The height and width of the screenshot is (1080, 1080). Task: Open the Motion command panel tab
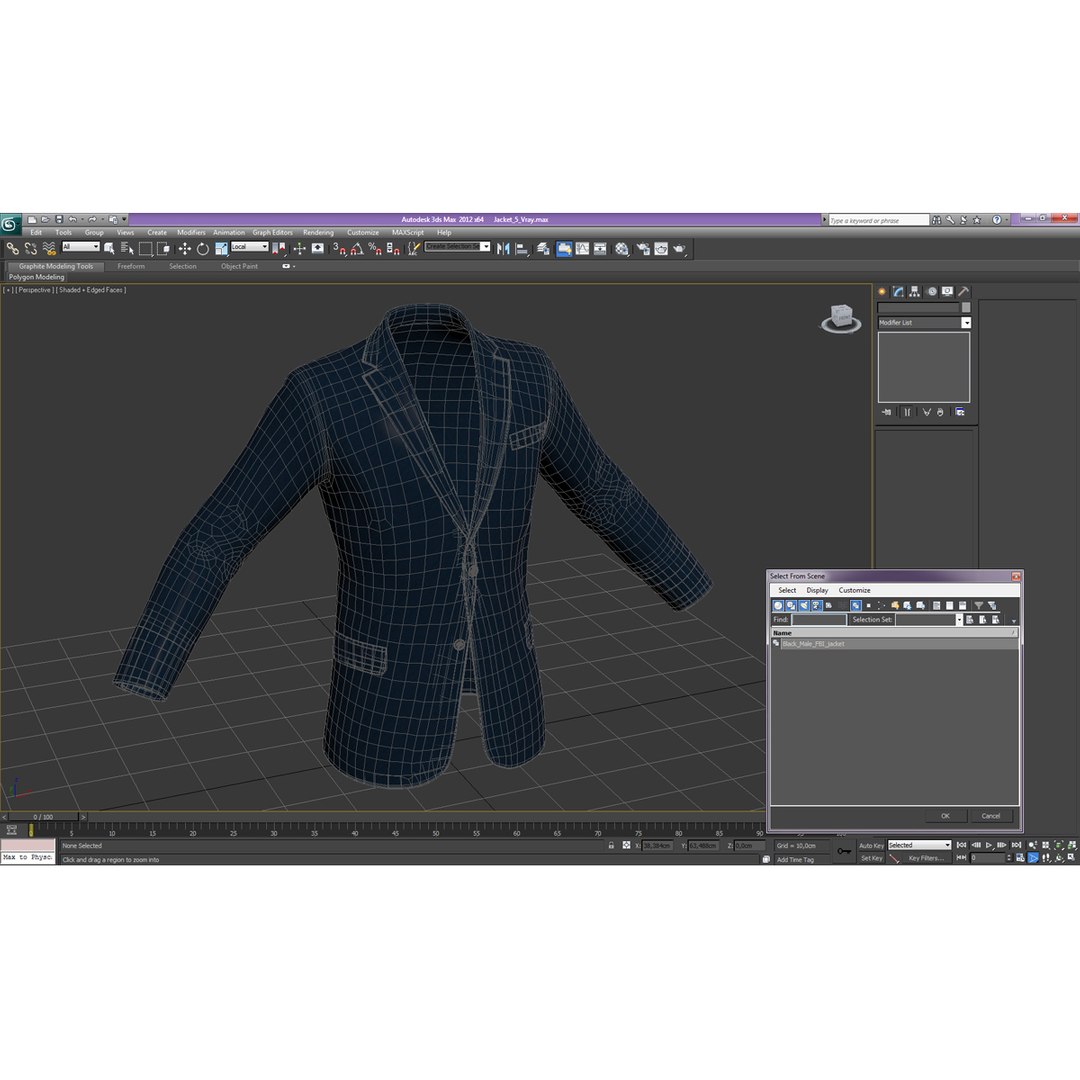(931, 291)
